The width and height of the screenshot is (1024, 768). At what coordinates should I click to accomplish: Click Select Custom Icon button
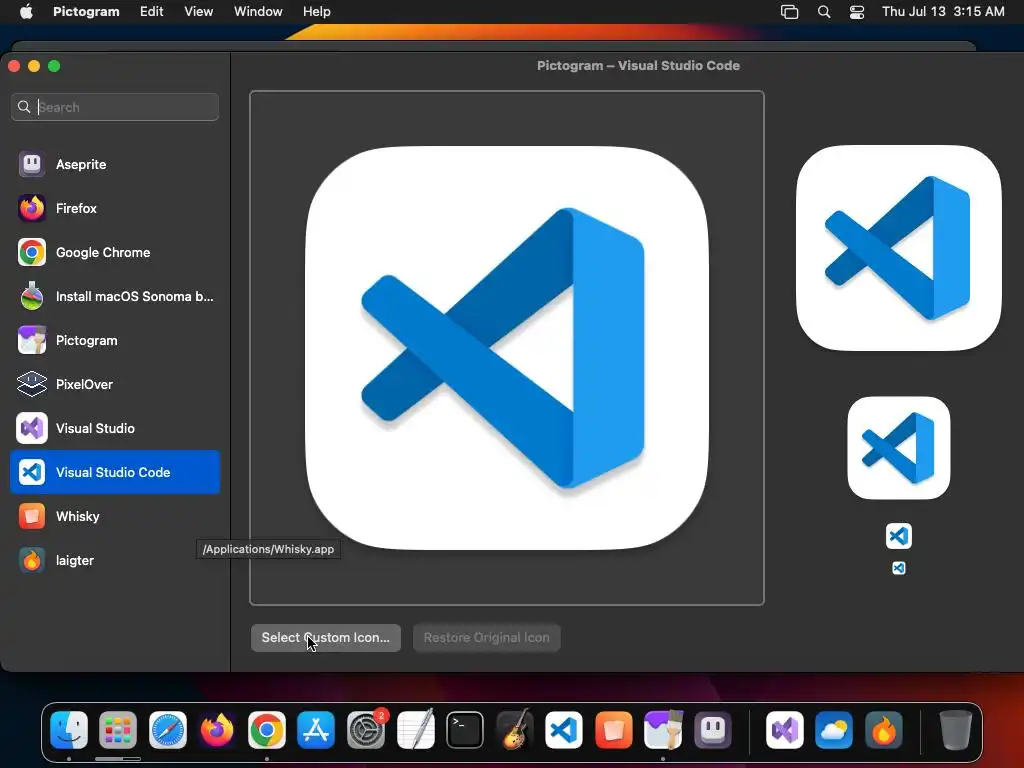click(326, 637)
